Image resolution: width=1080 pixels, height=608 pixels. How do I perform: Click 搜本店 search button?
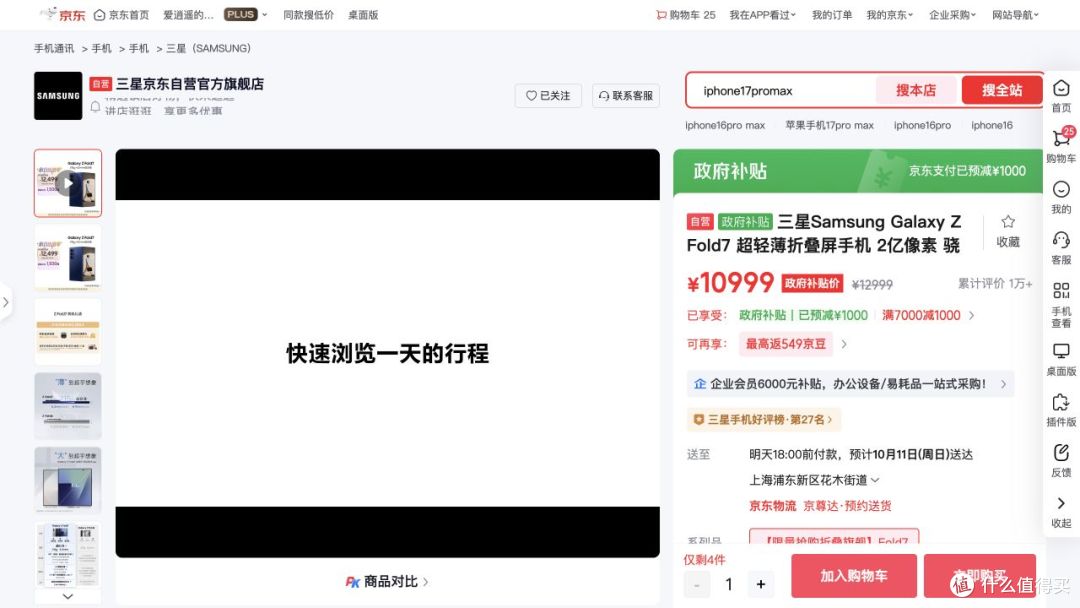(915, 90)
